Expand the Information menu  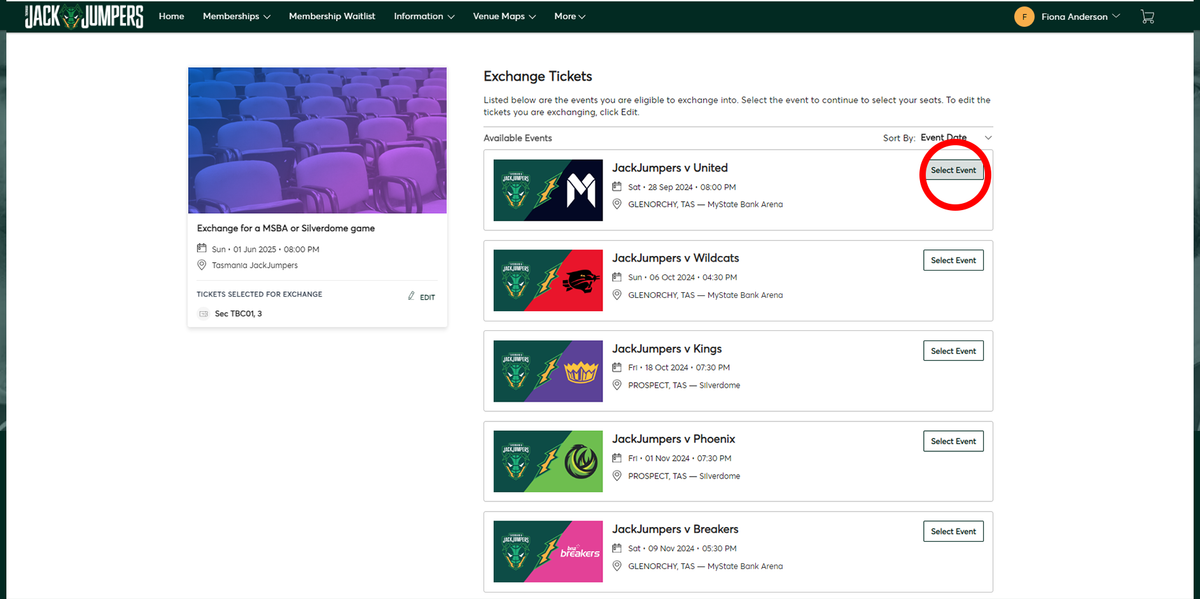pyautogui.click(x=424, y=16)
